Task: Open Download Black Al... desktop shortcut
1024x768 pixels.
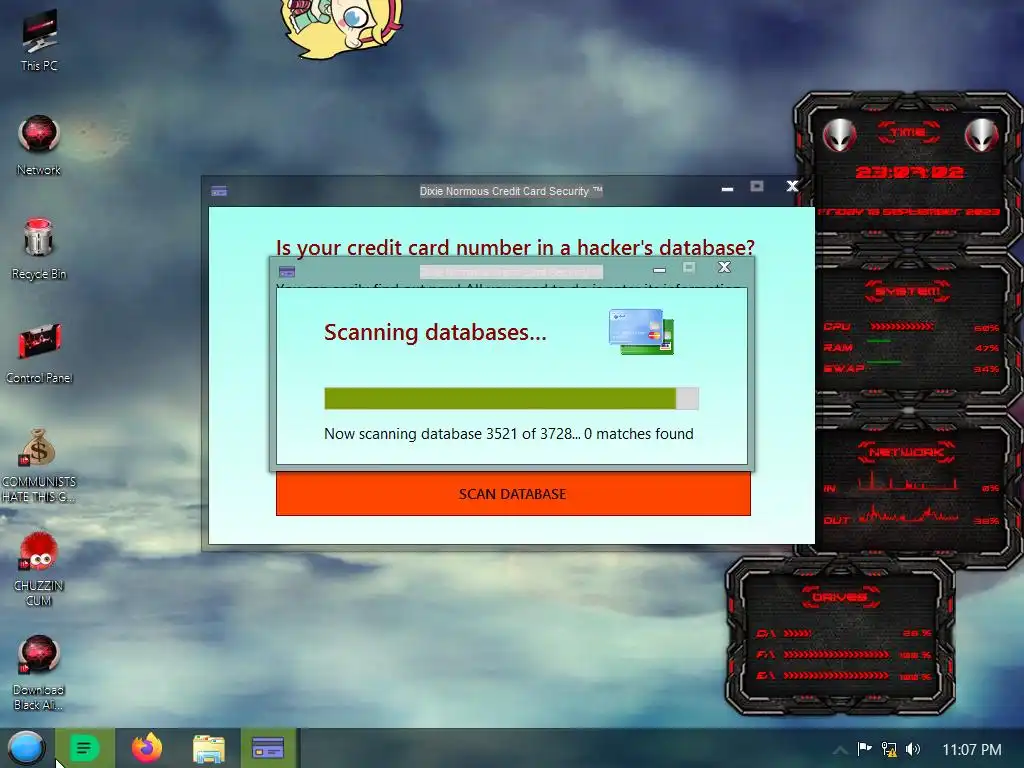Action: [39, 673]
